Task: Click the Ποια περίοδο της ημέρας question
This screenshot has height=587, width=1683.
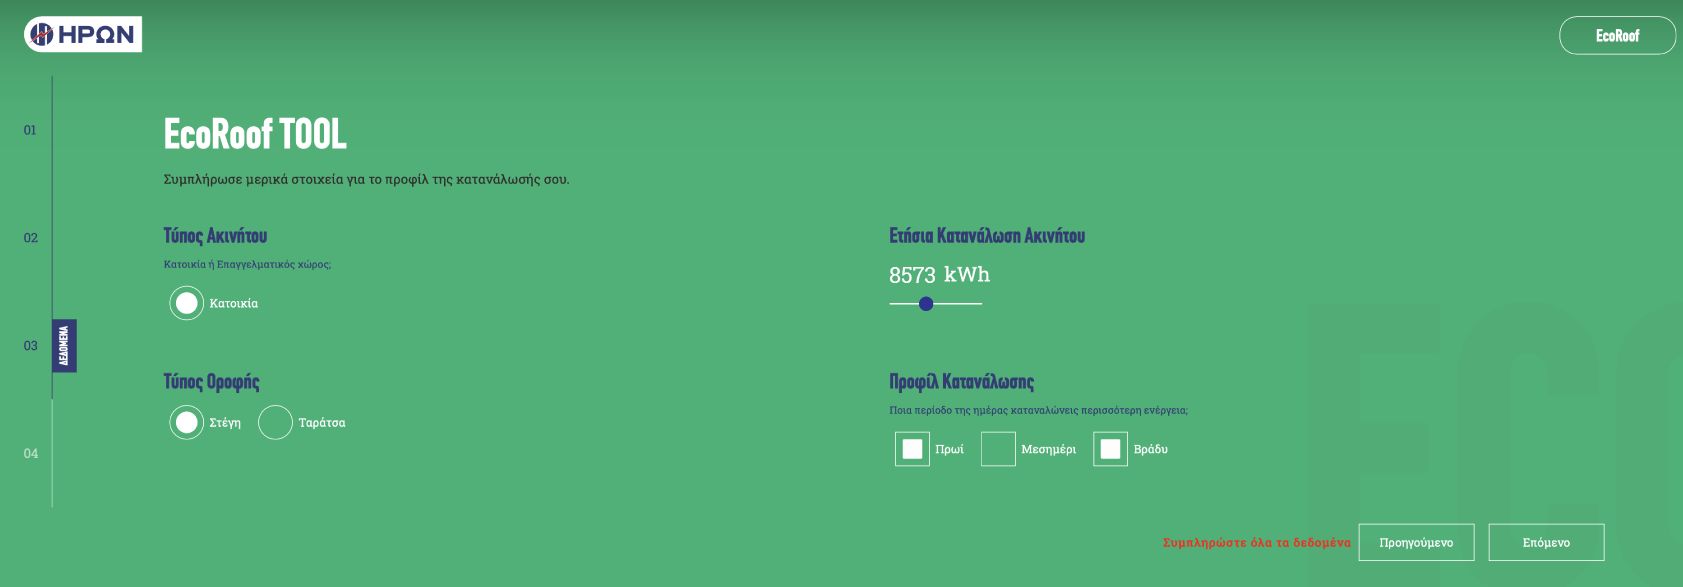Action: tap(1038, 411)
